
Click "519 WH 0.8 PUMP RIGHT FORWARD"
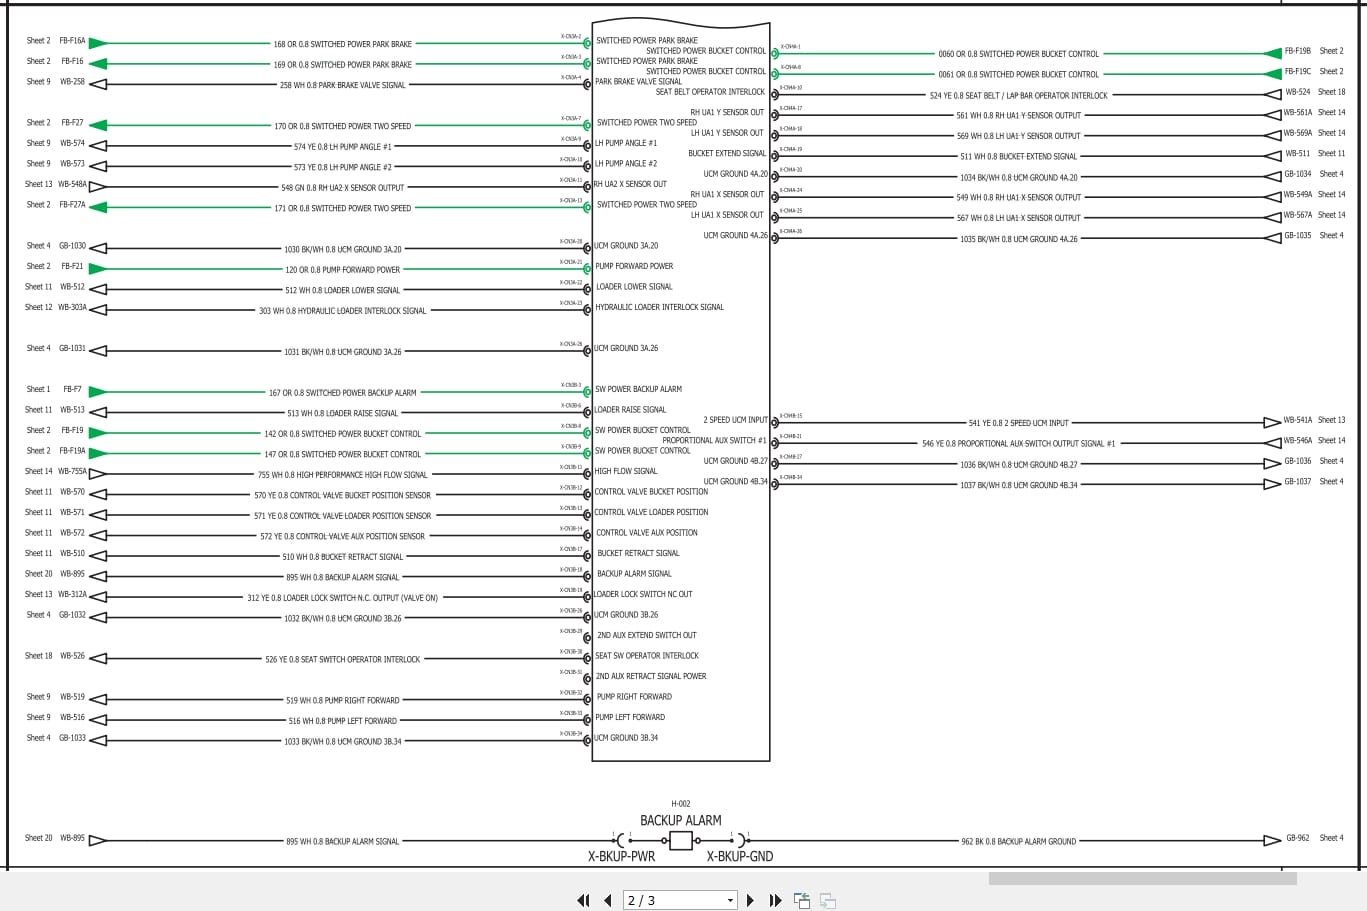343,701
